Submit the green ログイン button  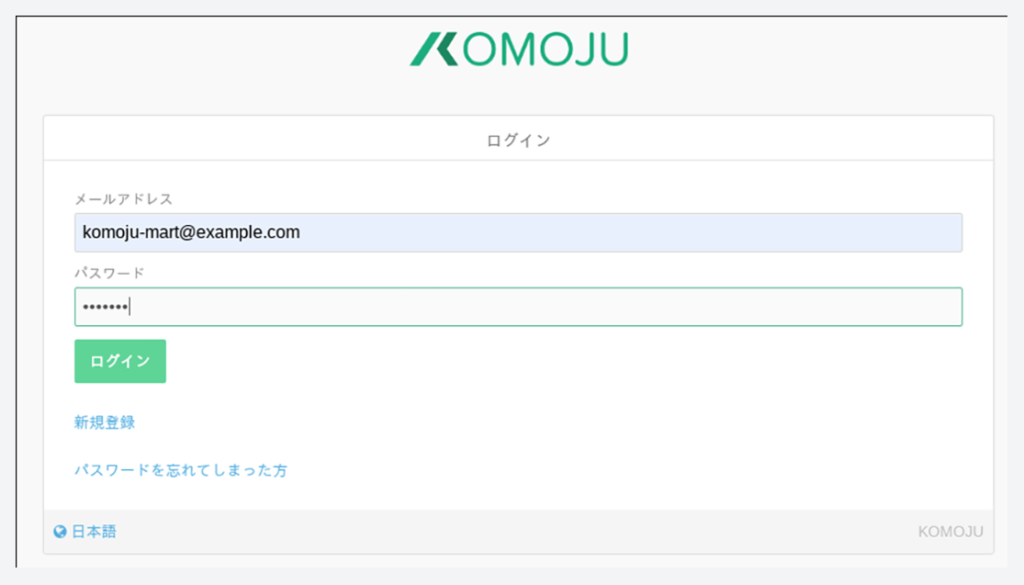pos(120,361)
